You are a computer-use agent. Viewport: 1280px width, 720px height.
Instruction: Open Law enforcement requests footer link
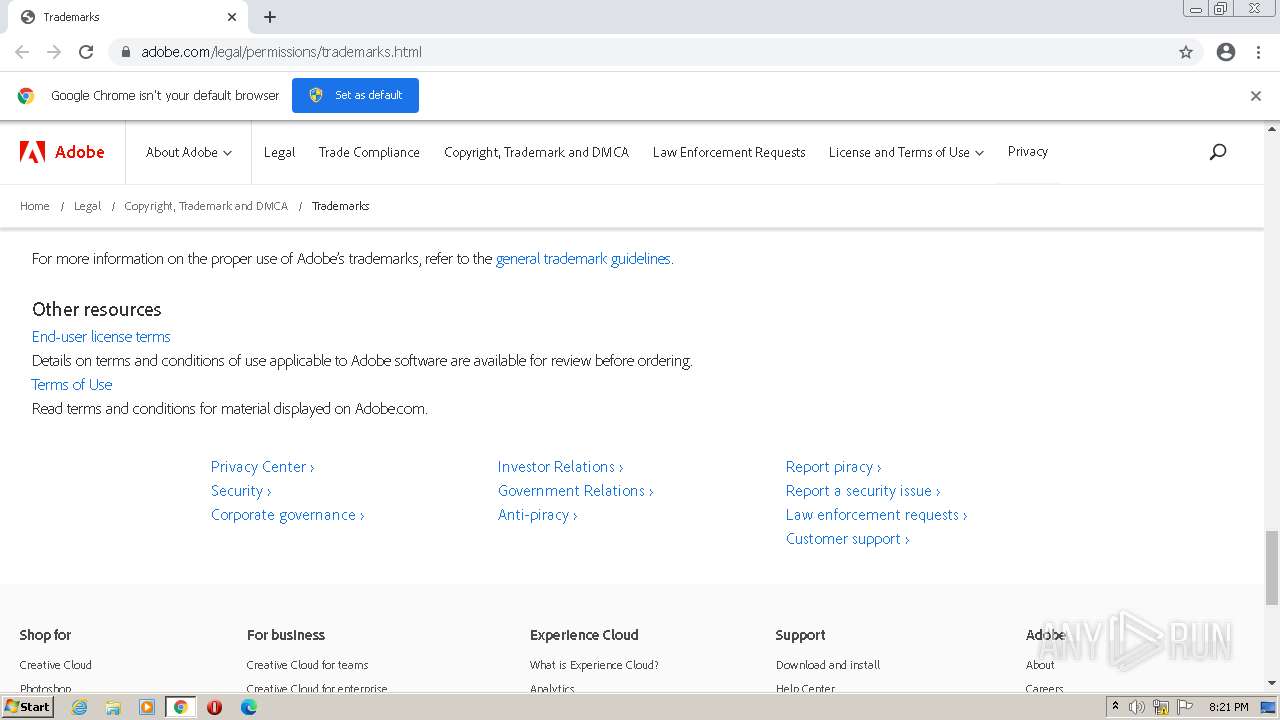876,515
